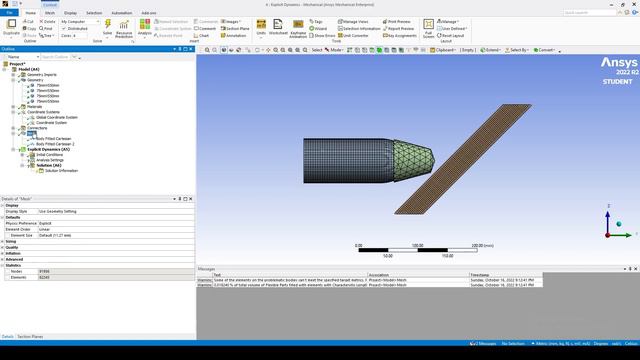Click the 2 Messages status bar entry
The height and width of the screenshot is (360, 640).
[x=483, y=344]
